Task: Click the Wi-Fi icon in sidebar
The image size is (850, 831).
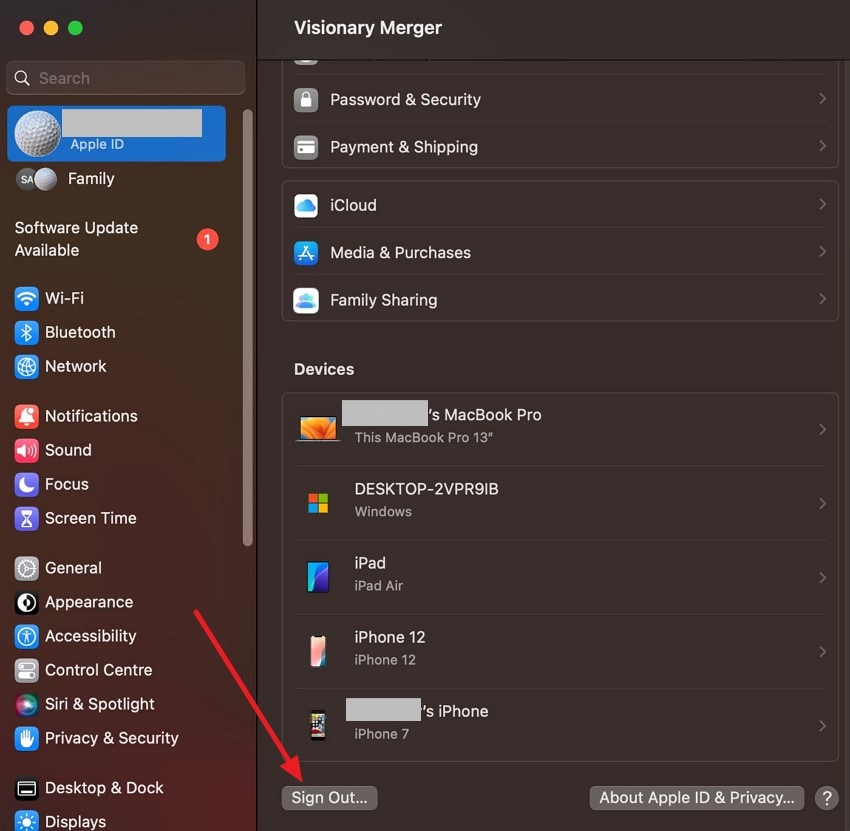Action: (x=26, y=298)
